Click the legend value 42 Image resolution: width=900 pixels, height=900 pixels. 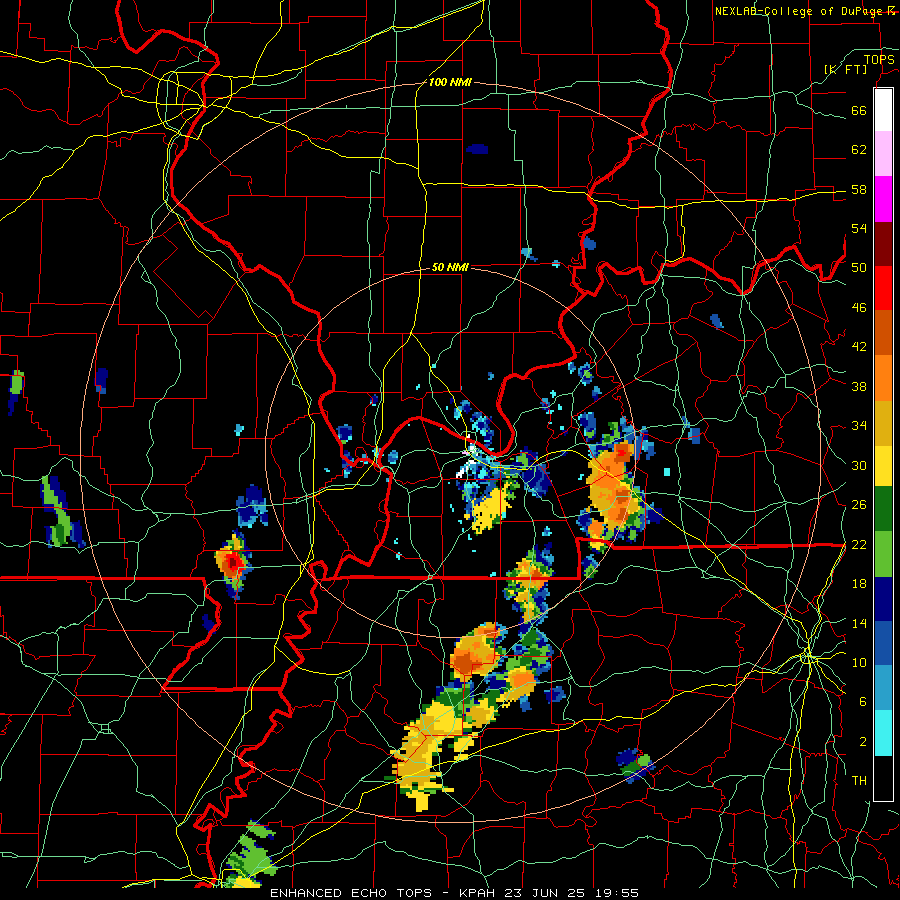click(859, 347)
